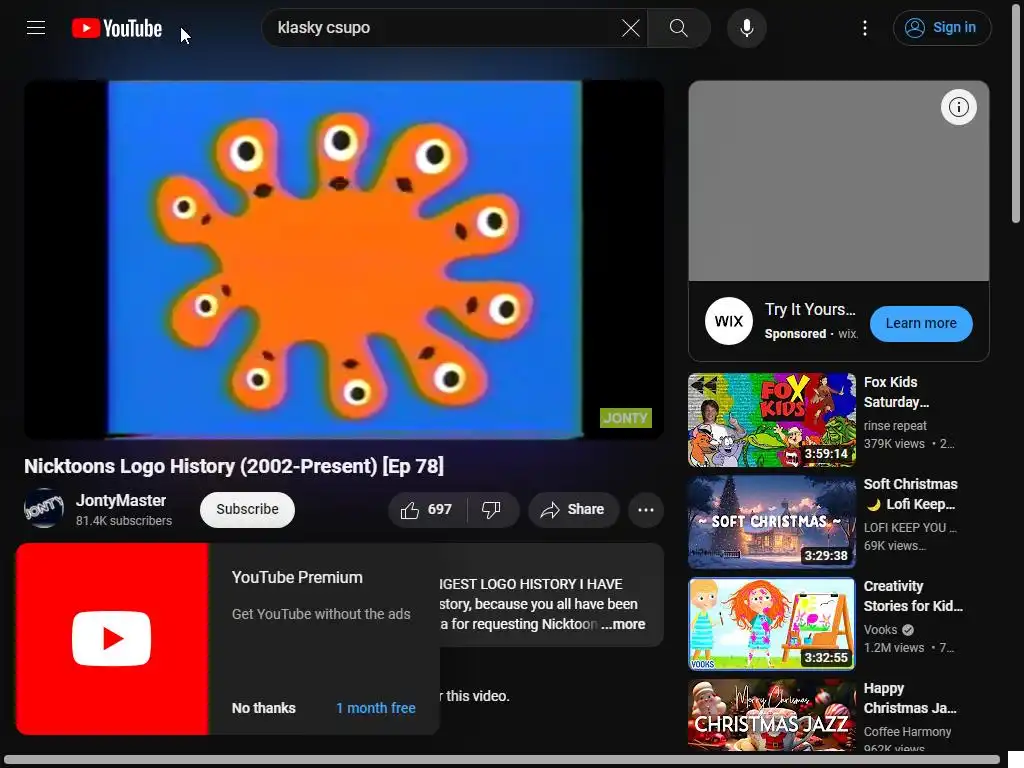The width and height of the screenshot is (1024, 768).
Task: Open the Try It Yours... ad title
Action: pyautogui.click(x=810, y=310)
